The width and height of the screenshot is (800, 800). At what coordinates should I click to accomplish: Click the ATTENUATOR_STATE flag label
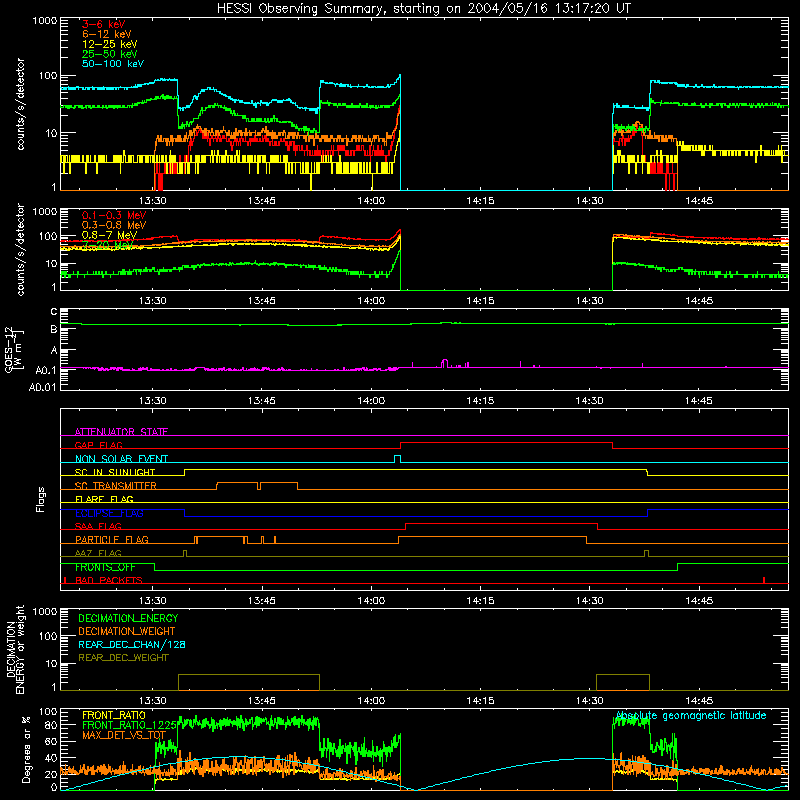[121, 432]
